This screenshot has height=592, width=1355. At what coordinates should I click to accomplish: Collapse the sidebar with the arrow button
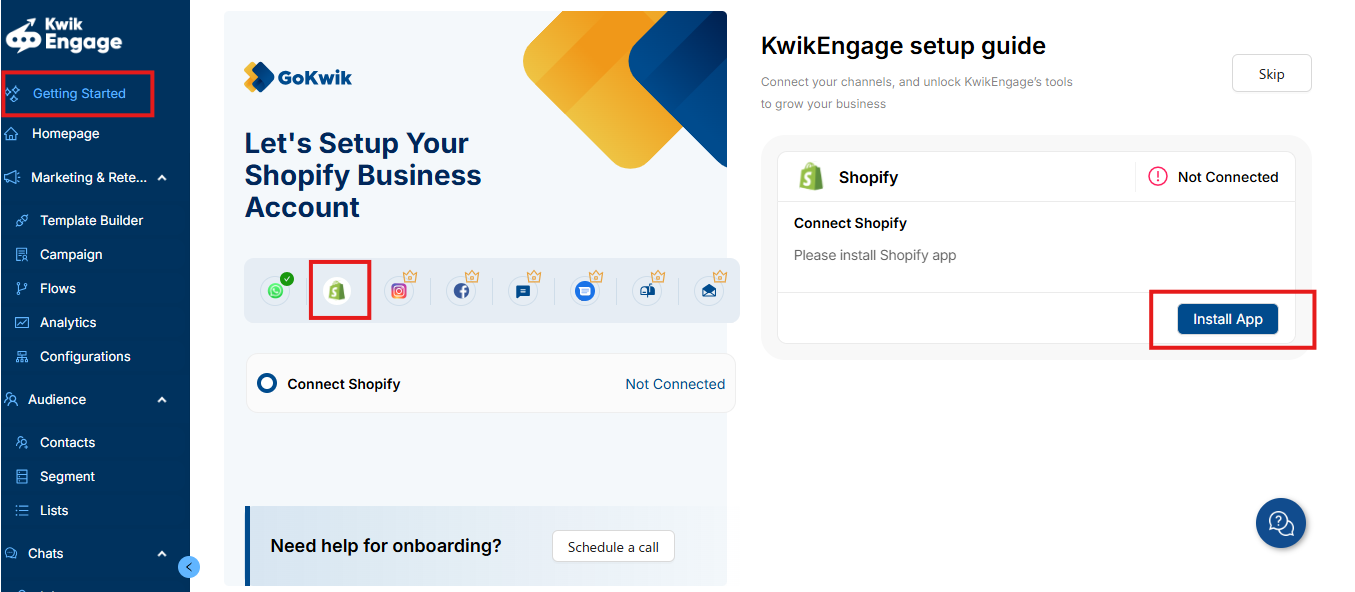pos(189,567)
